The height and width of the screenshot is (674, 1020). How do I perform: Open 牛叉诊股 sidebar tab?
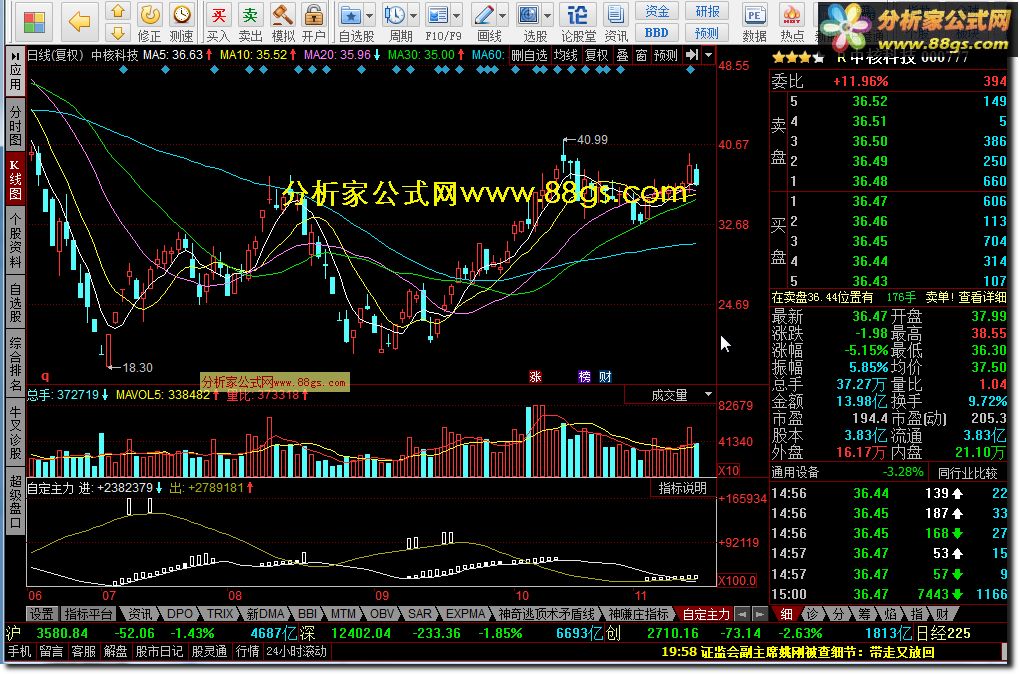(15, 431)
